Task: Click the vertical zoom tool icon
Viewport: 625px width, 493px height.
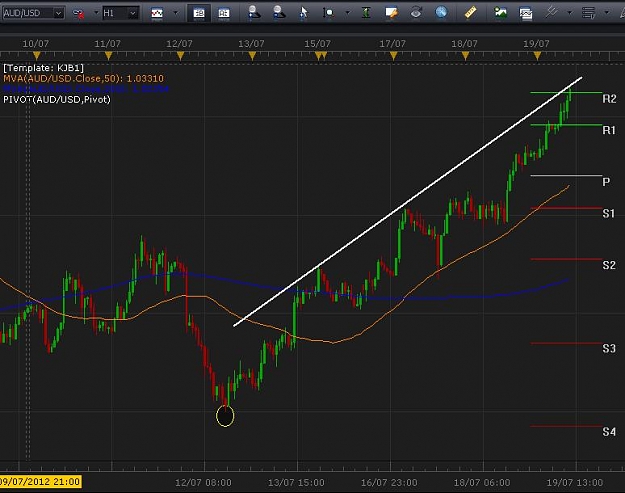Action: (328, 13)
